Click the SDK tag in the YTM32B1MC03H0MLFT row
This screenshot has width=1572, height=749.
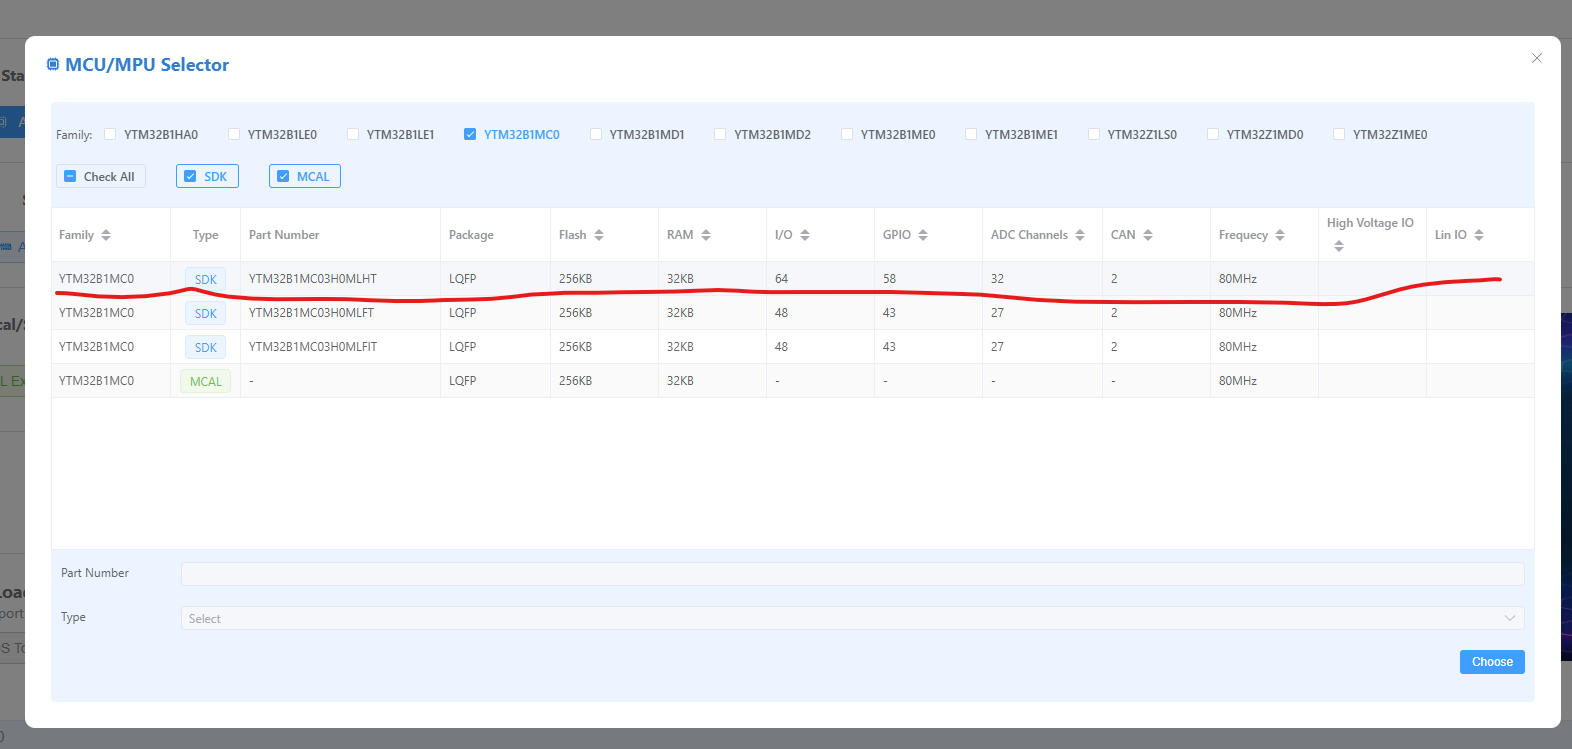[205, 313]
